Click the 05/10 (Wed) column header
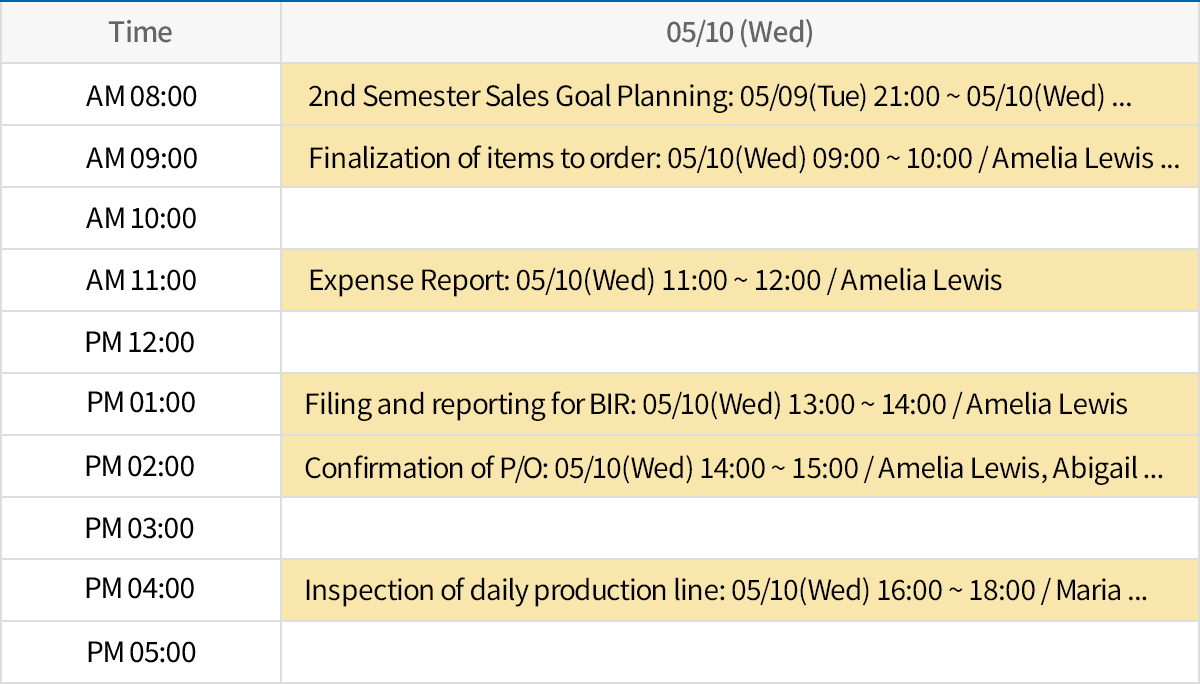Viewport: 1200px width, 684px height. 740,33
